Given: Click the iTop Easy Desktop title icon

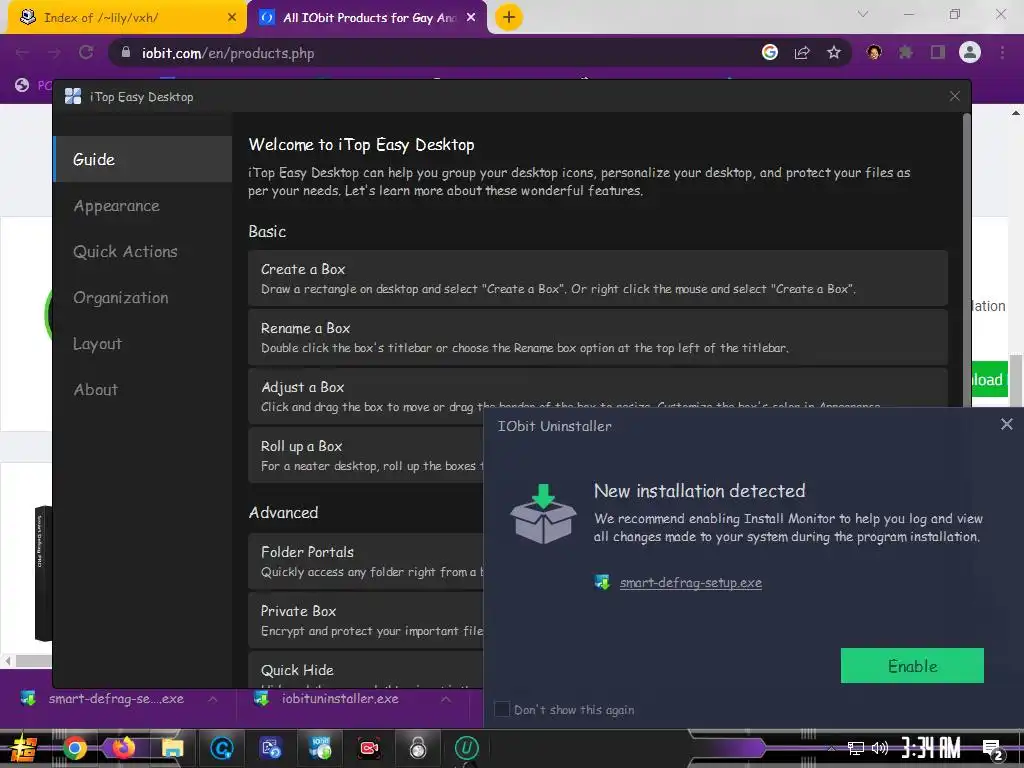Looking at the screenshot, I should pyautogui.click(x=73, y=97).
